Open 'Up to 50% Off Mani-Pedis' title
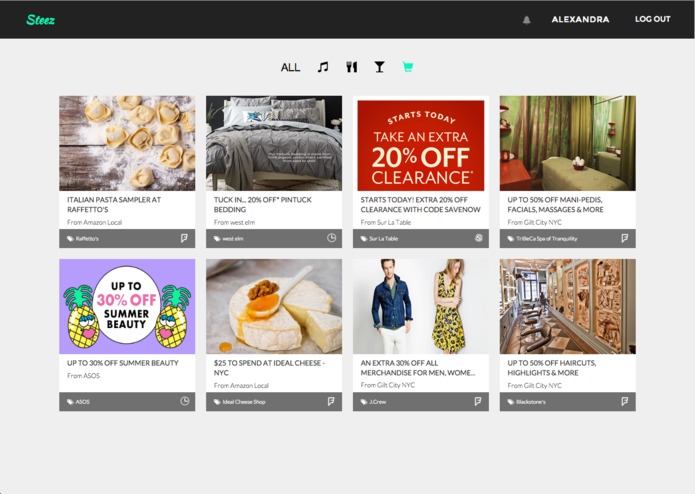Viewport: 695px width, 494px height. pyautogui.click(x=555, y=205)
